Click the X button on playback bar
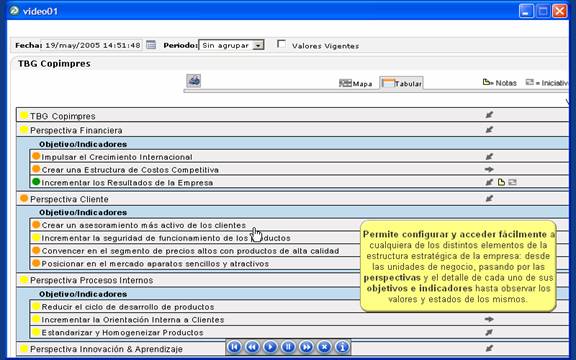Viewport: 576px width, 360px height. point(324,347)
